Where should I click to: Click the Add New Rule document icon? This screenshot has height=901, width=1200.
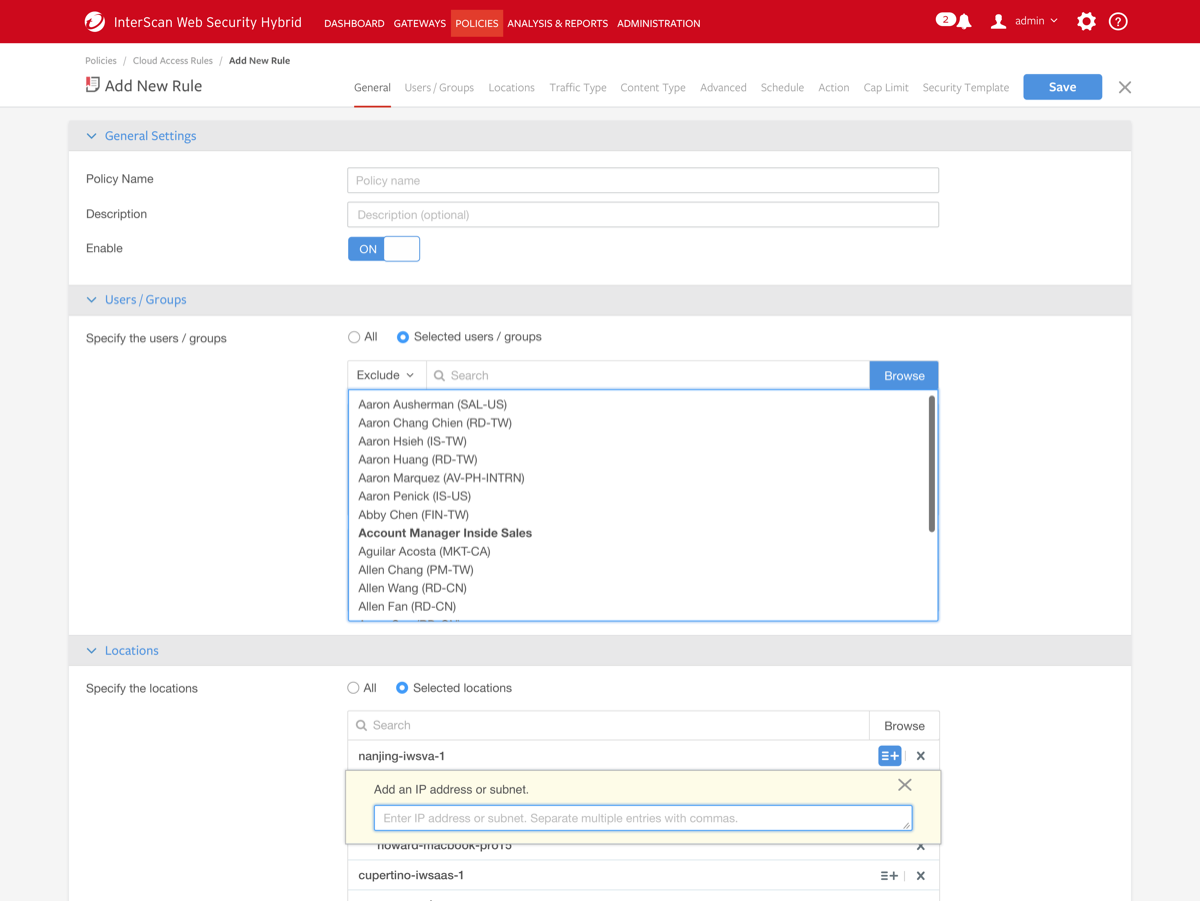(x=92, y=85)
